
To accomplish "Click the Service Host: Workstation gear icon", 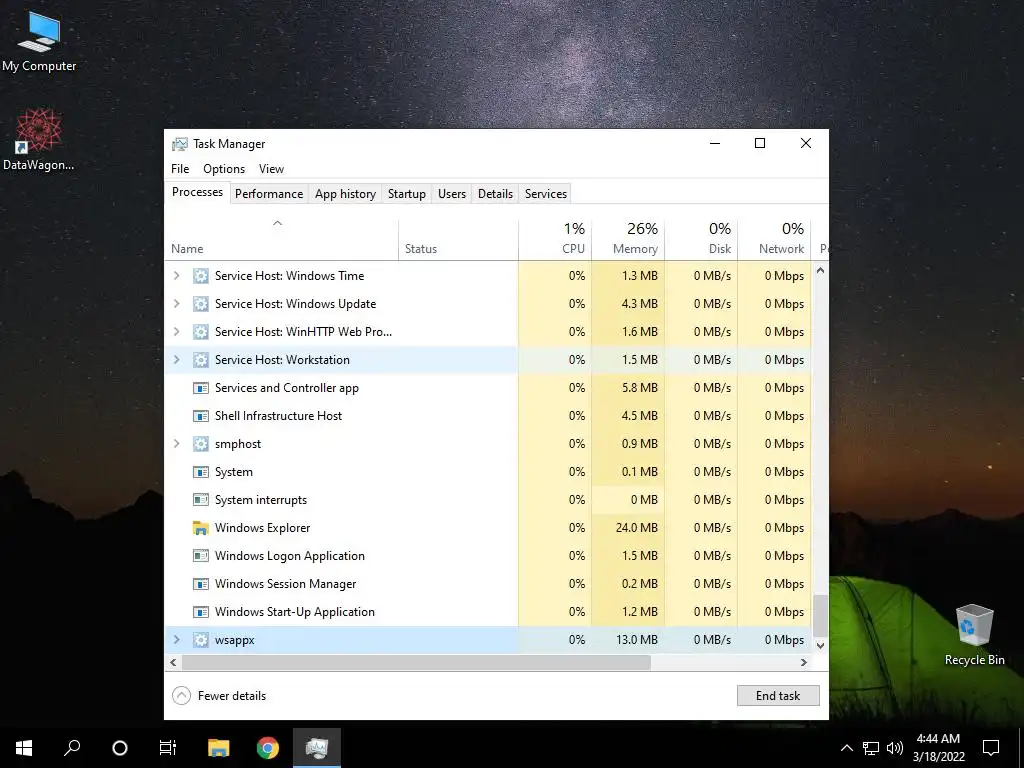I will (200, 360).
